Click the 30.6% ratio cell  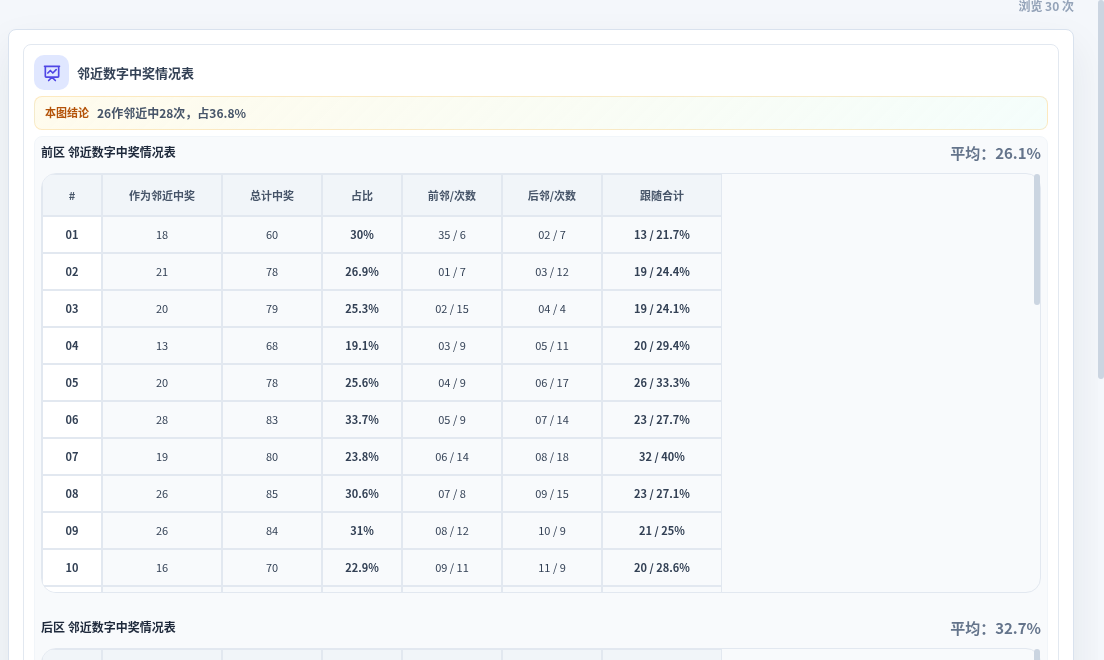362,494
